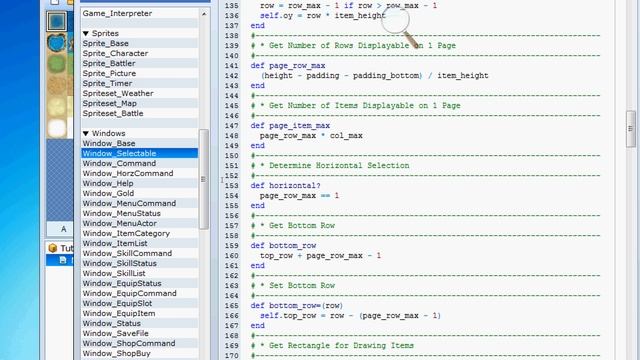Screen dimensions: 640x360
Task: Select the highlighted map entry icon
Action: (62, 260)
